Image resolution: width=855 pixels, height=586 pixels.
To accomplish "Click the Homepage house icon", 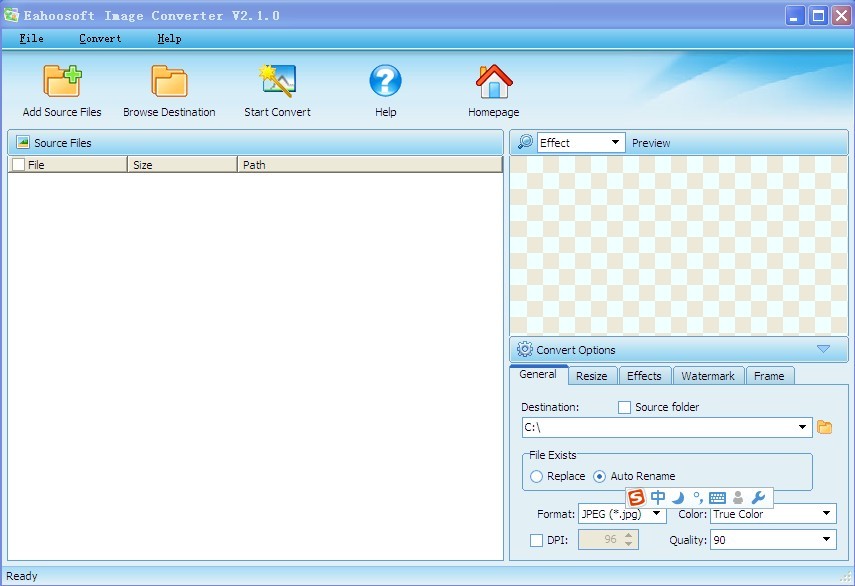I will 493,82.
